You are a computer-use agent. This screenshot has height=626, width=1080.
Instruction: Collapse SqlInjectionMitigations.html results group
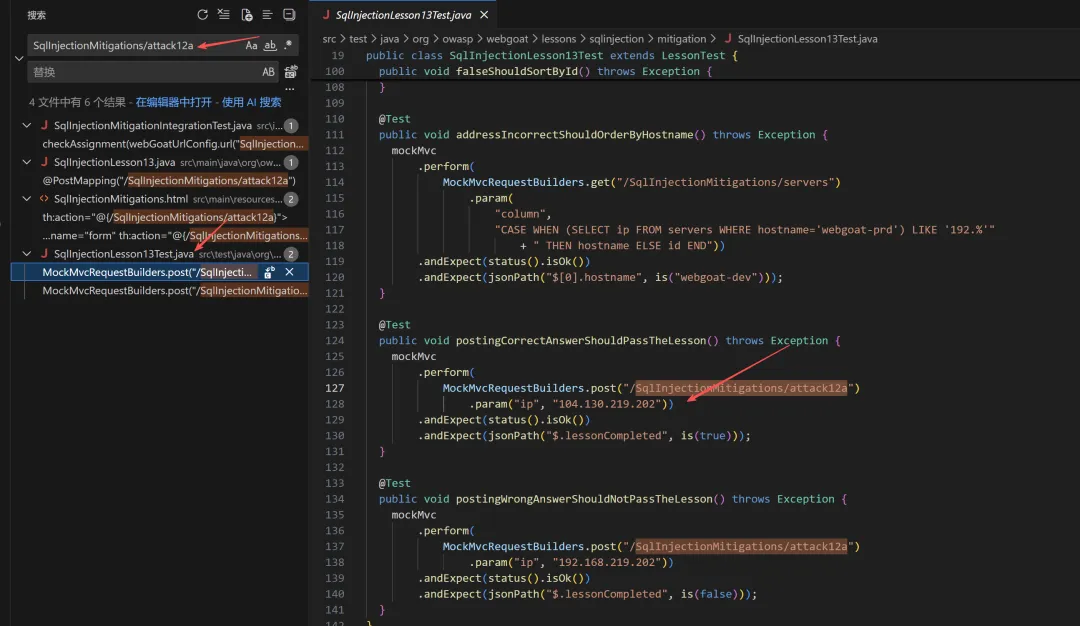point(27,199)
